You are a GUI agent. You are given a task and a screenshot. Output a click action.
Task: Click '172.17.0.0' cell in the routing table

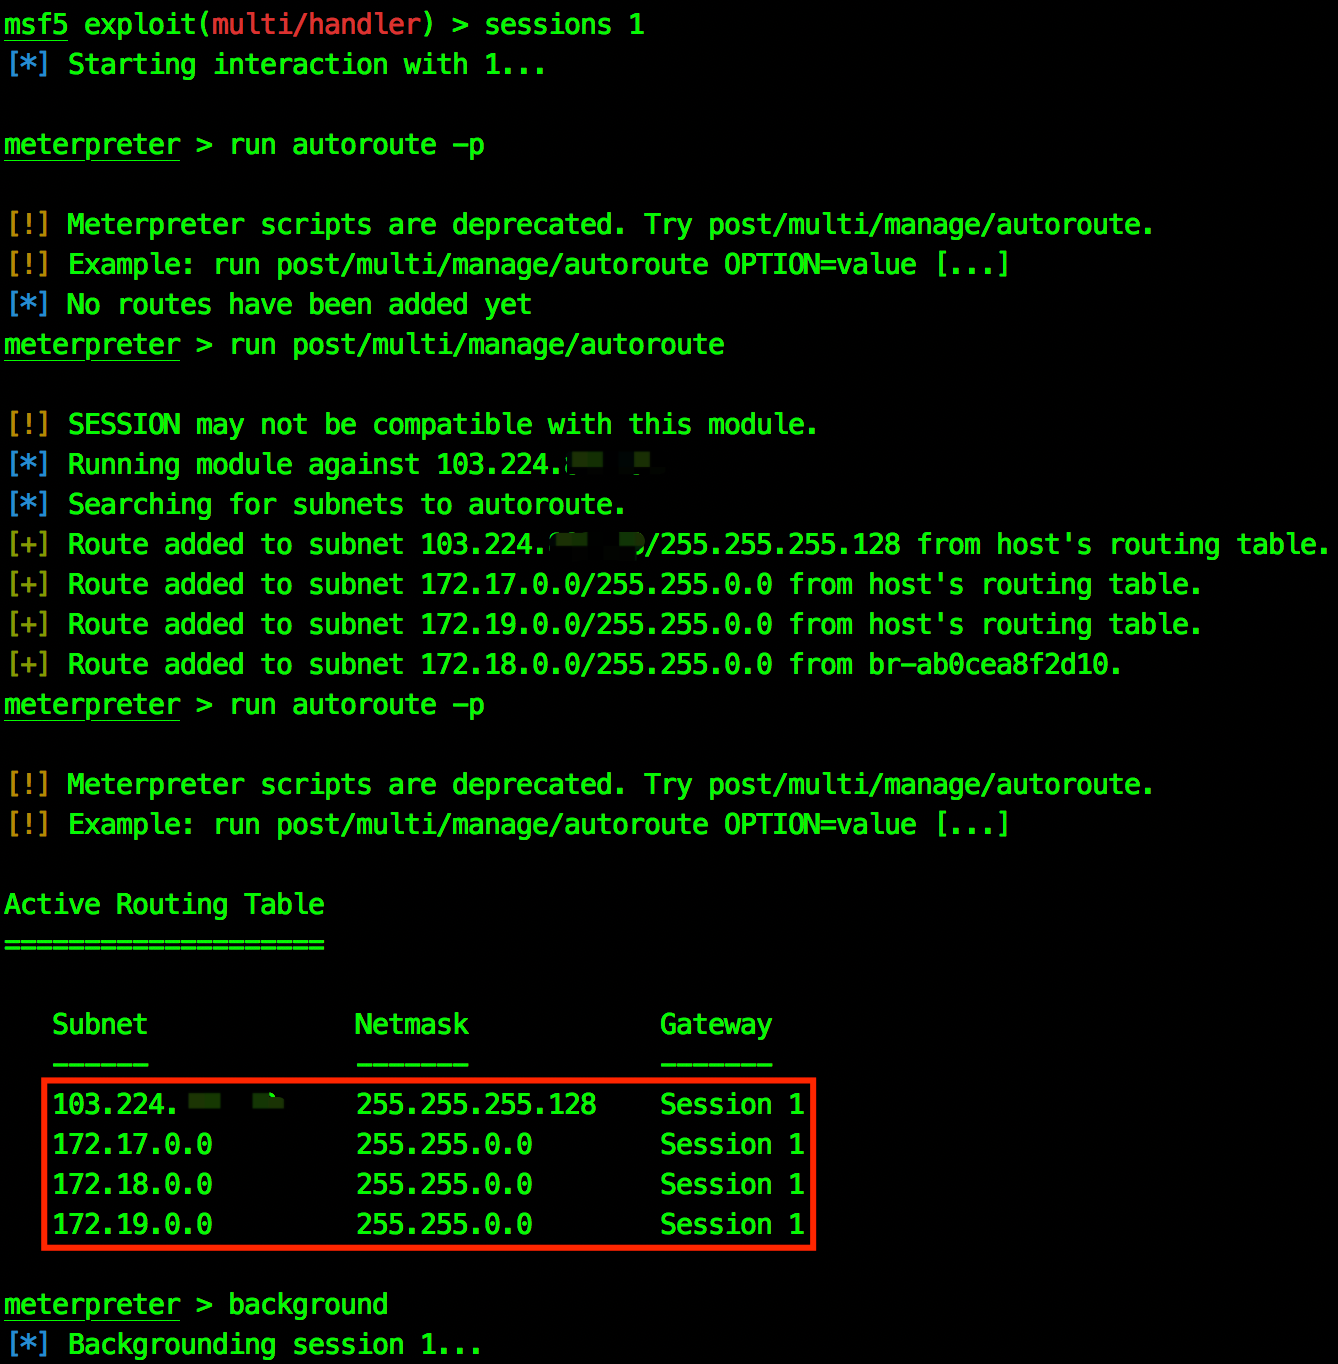(132, 1144)
